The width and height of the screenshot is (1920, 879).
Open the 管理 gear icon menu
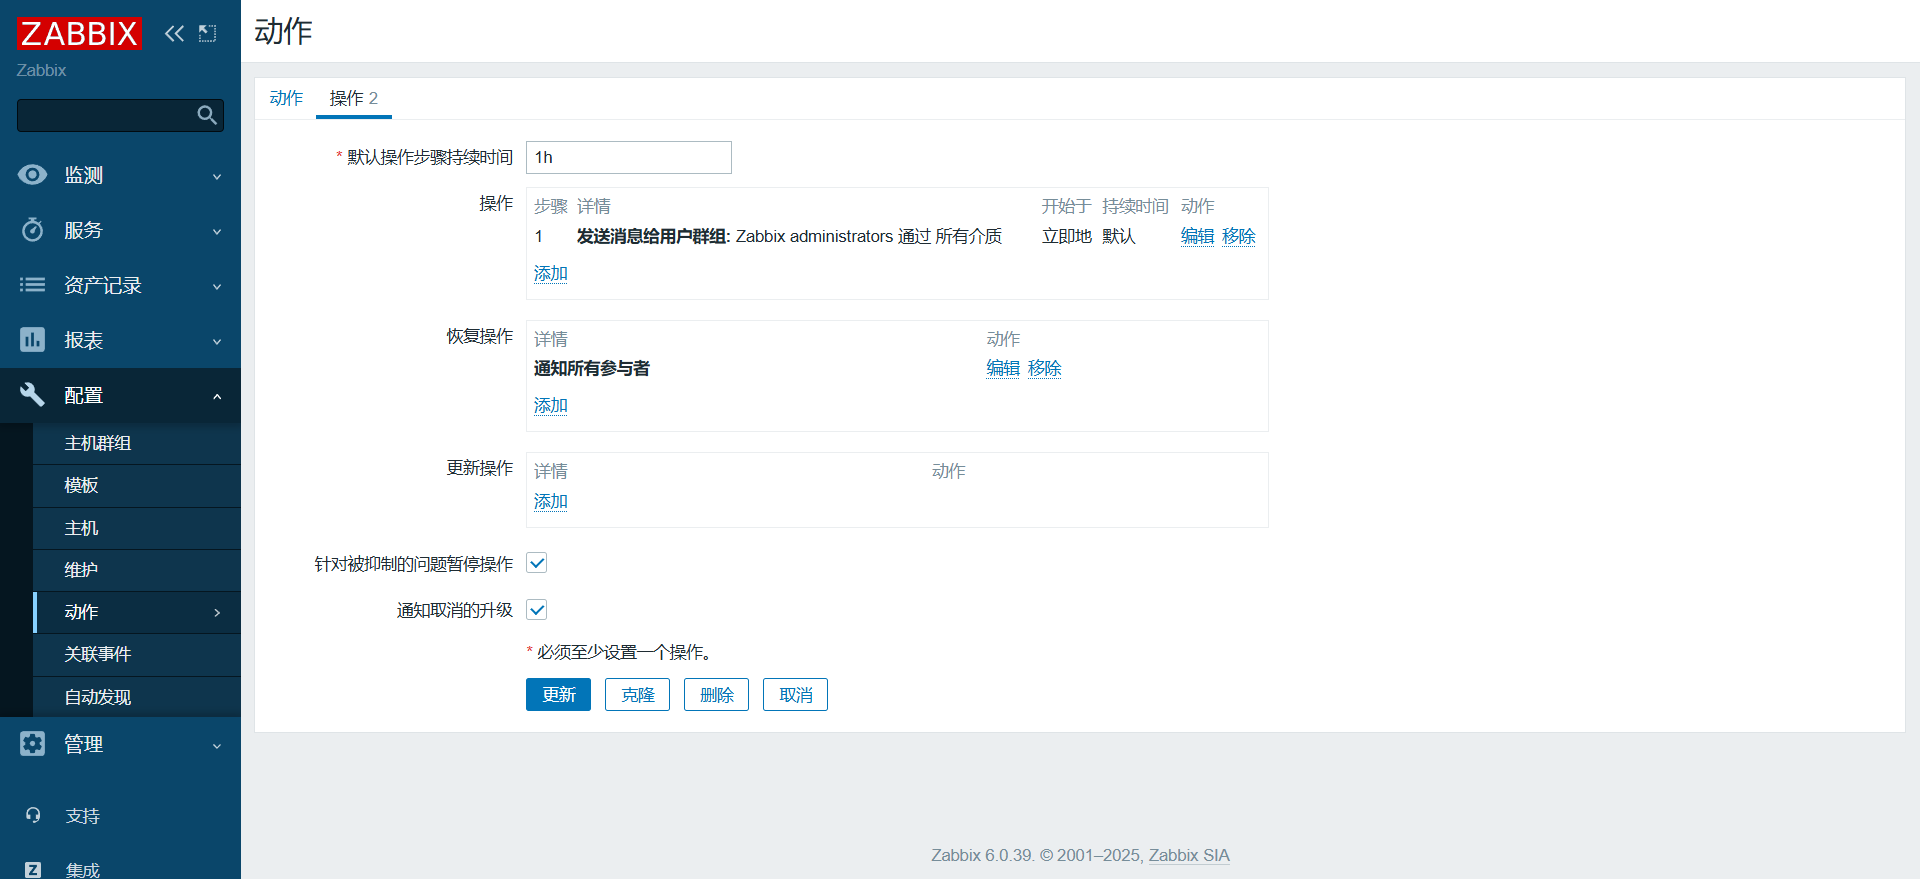click(32, 744)
